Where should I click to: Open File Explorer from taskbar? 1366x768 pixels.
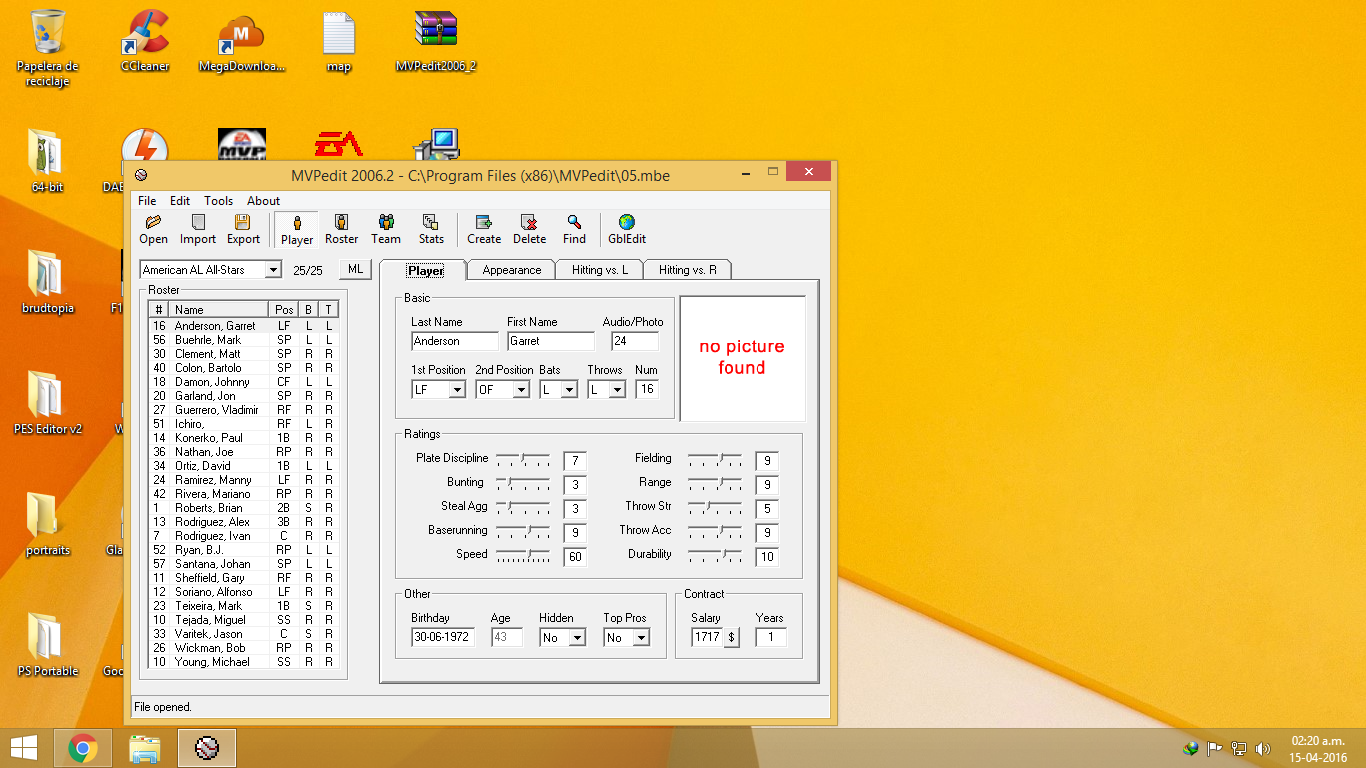coord(145,747)
